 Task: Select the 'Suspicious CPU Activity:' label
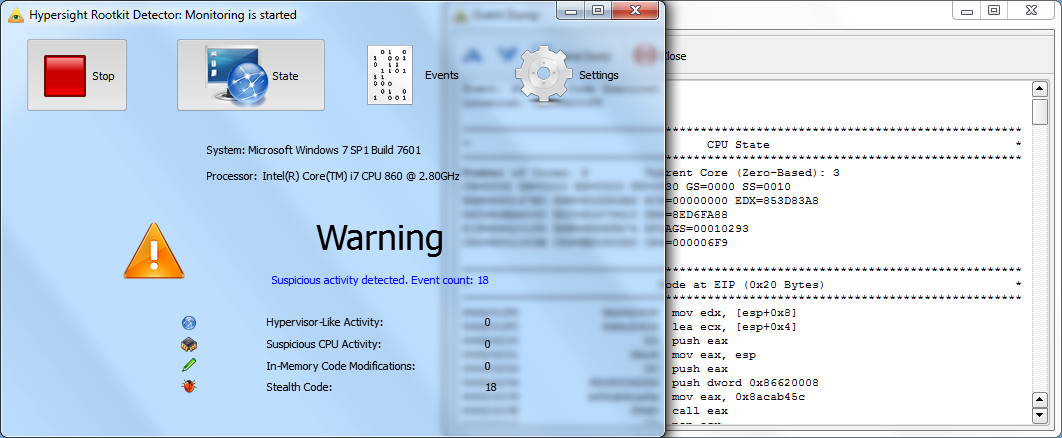323,344
